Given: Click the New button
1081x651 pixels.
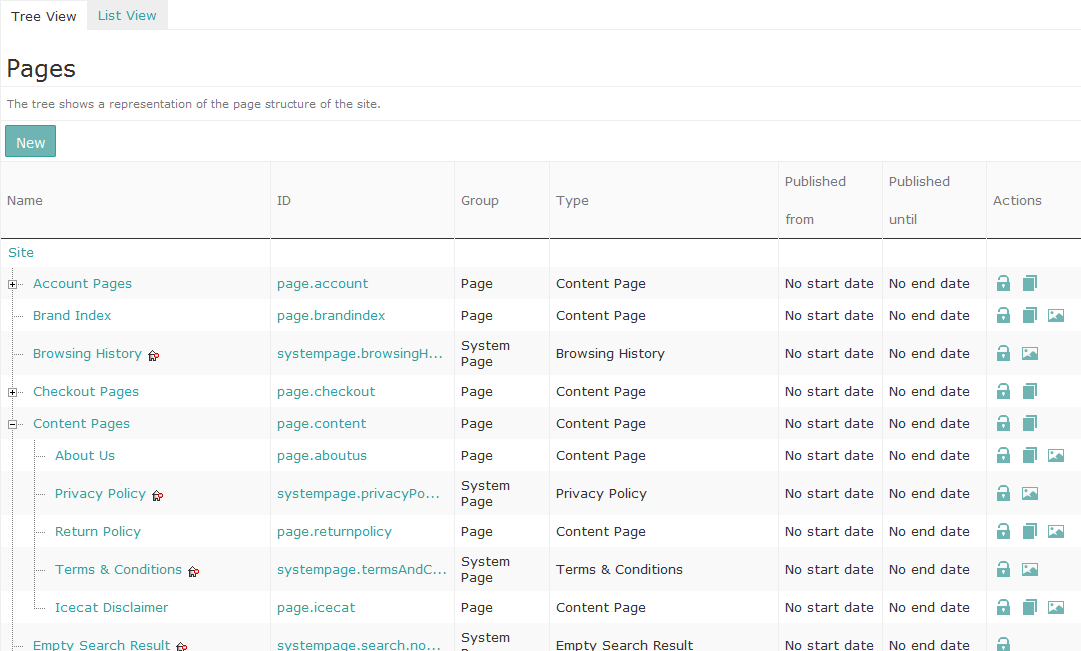Looking at the screenshot, I should [x=29, y=141].
